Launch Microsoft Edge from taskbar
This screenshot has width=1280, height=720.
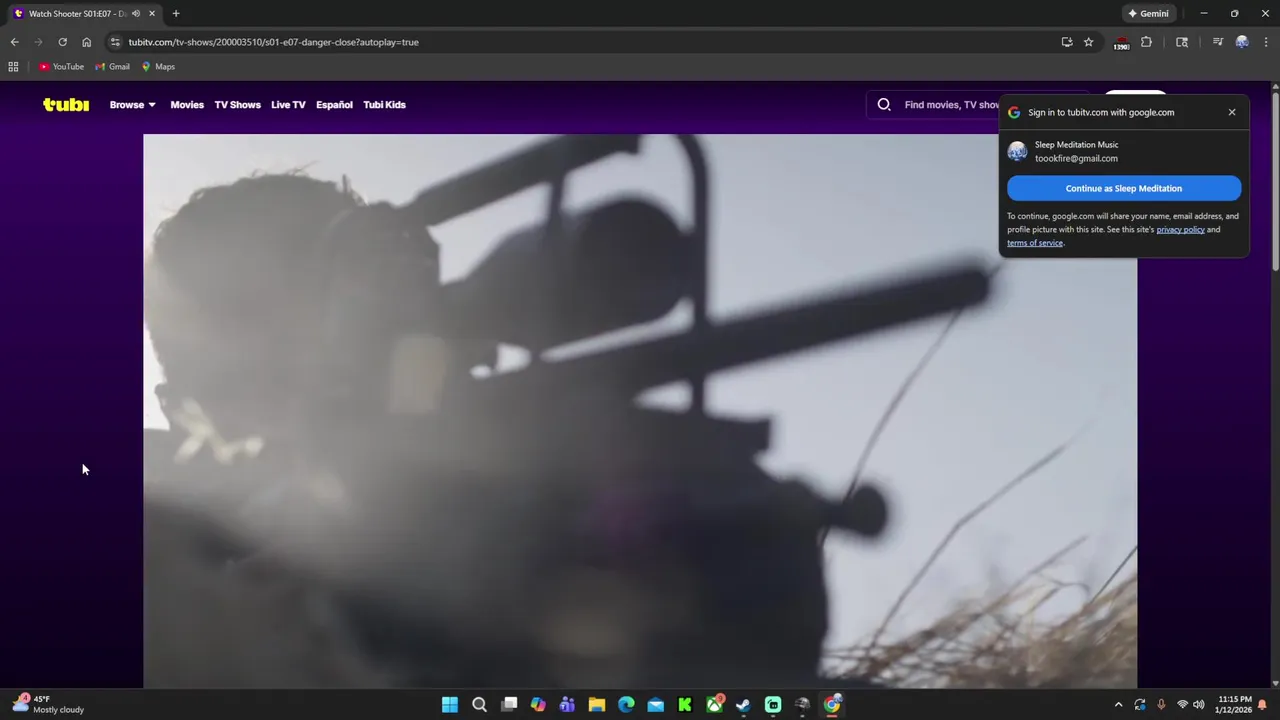coord(626,705)
